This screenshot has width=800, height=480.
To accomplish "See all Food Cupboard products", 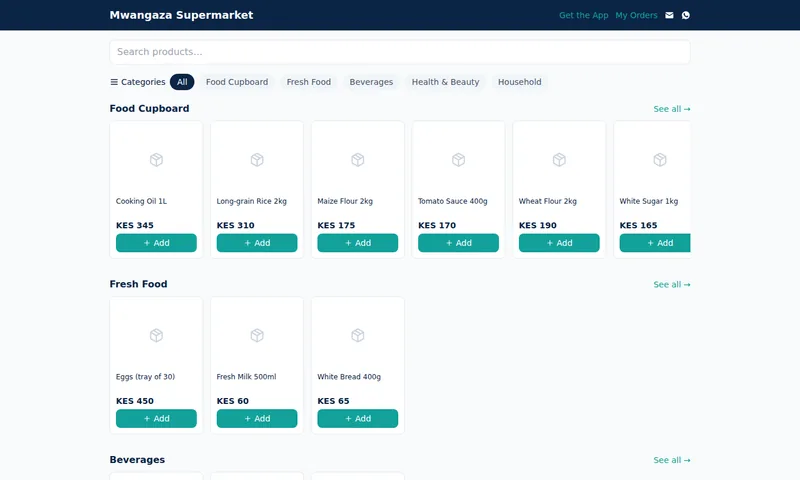I will pyautogui.click(x=672, y=109).
